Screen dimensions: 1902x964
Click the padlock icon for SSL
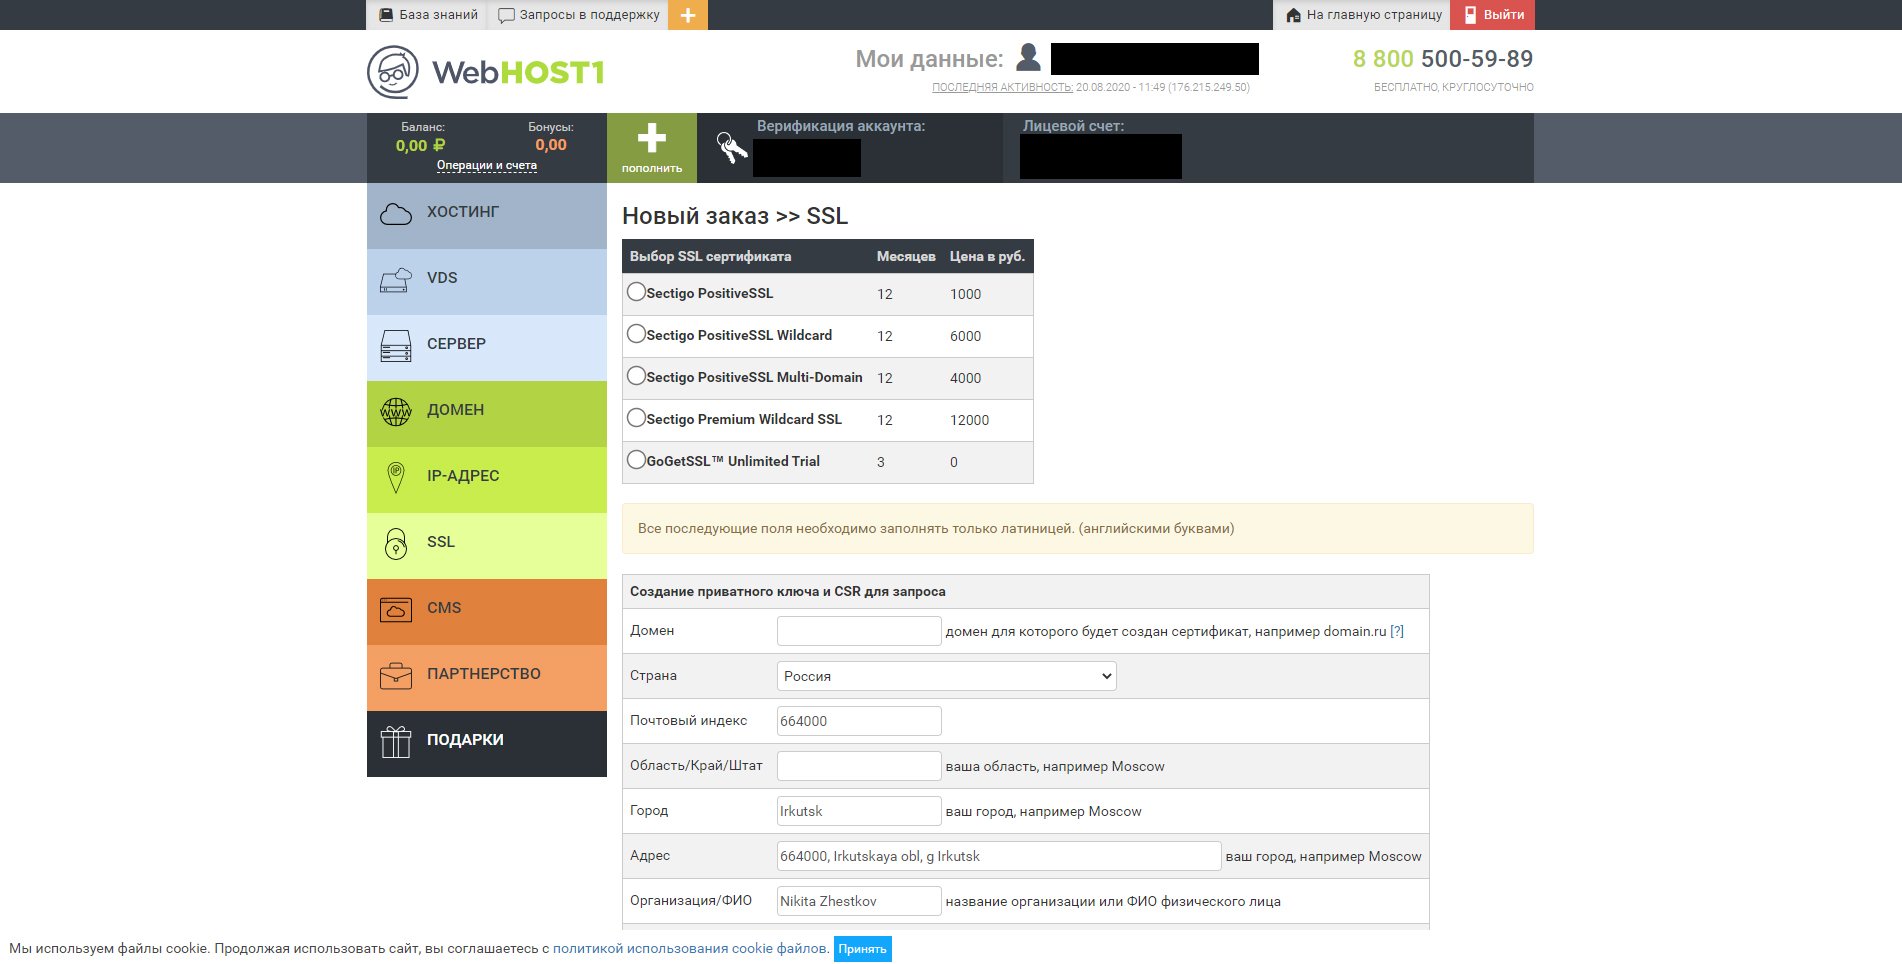396,543
